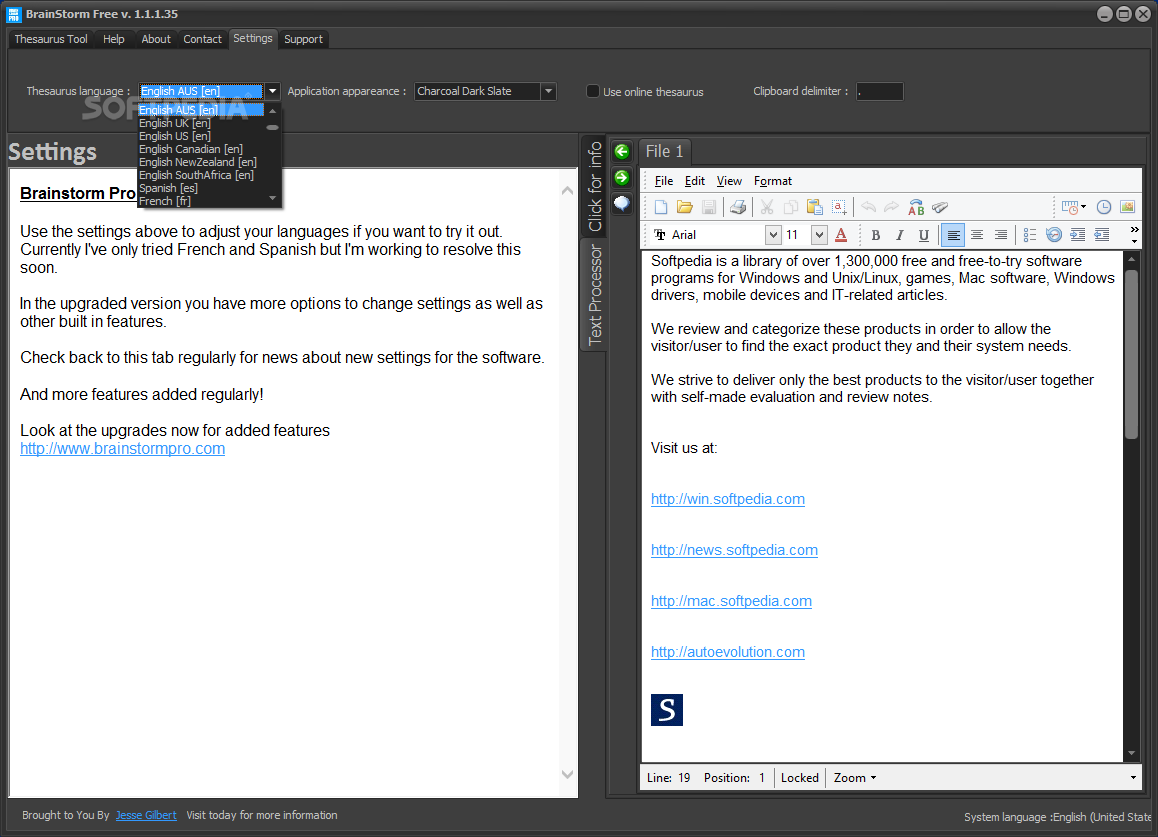Select center alignment
The height and width of the screenshot is (837, 1158).
[977, 235]
